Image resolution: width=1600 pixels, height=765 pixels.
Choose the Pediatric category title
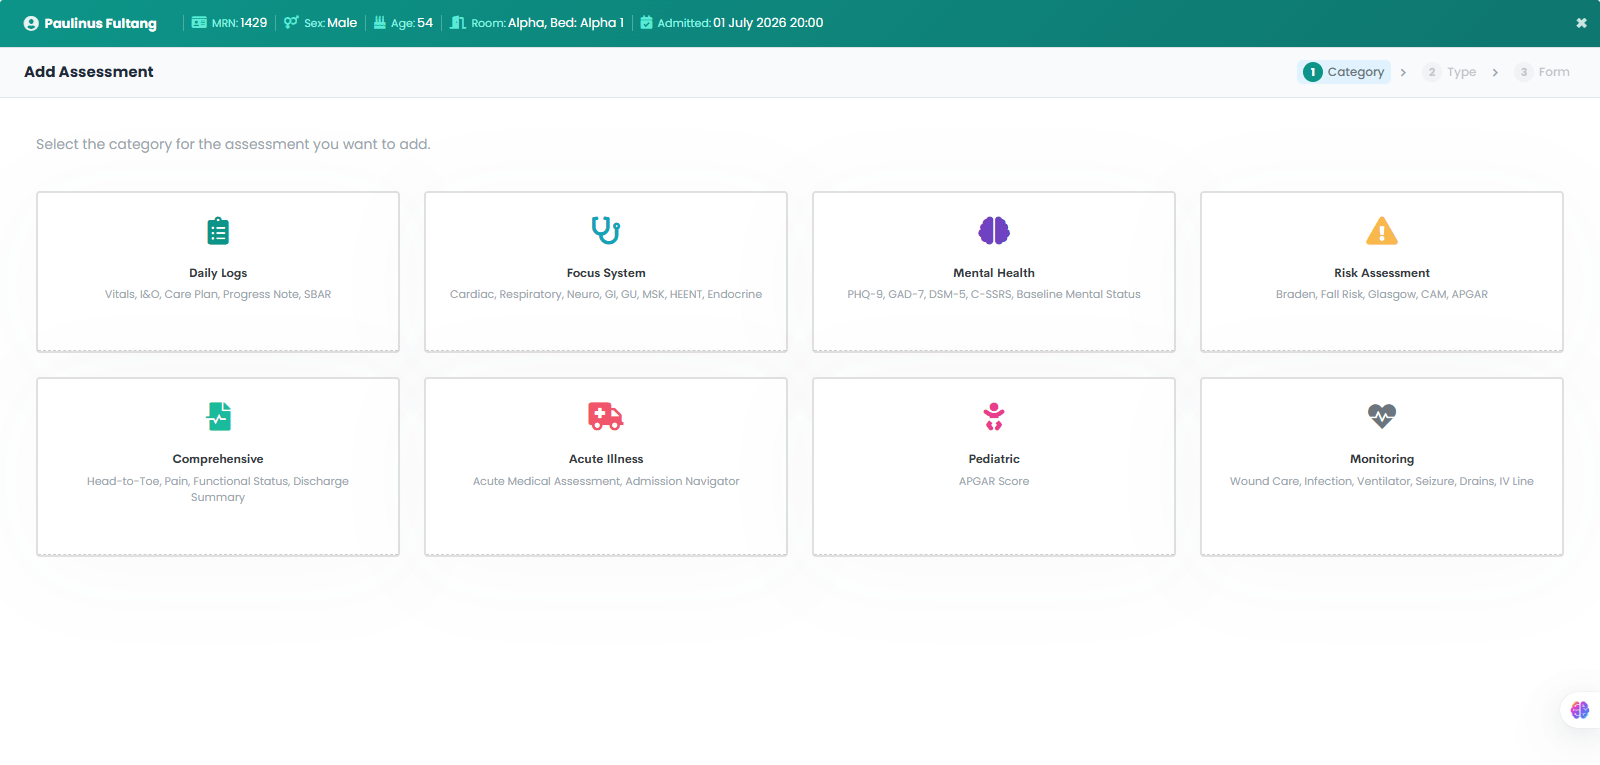pyautogui.click(x=994, y=459)
